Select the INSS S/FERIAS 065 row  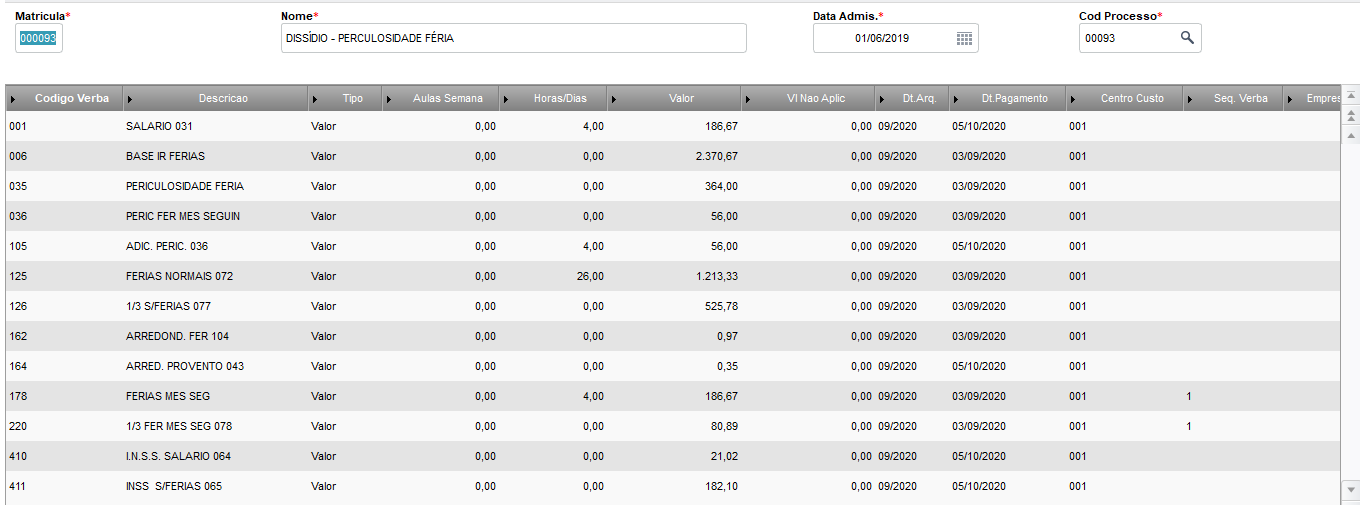672,486
